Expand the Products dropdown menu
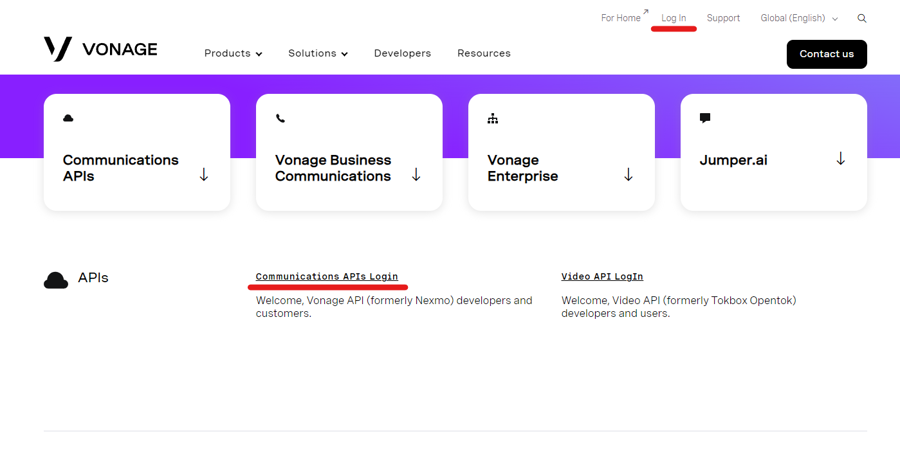900x450 pixels. click(232, 54)
